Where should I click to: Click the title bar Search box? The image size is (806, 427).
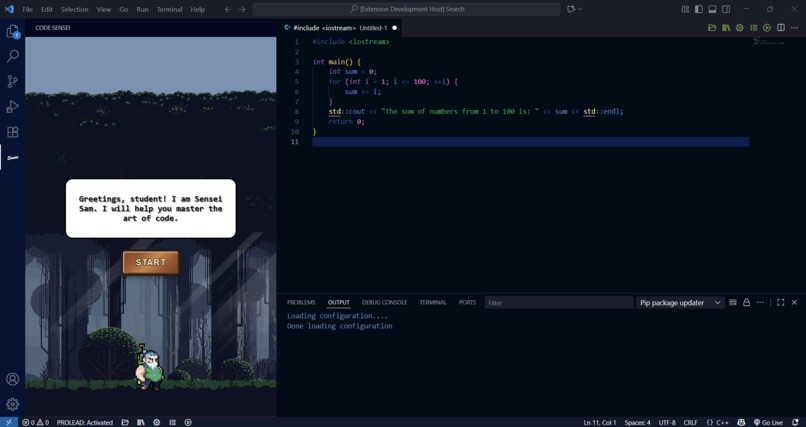[407, 9]
